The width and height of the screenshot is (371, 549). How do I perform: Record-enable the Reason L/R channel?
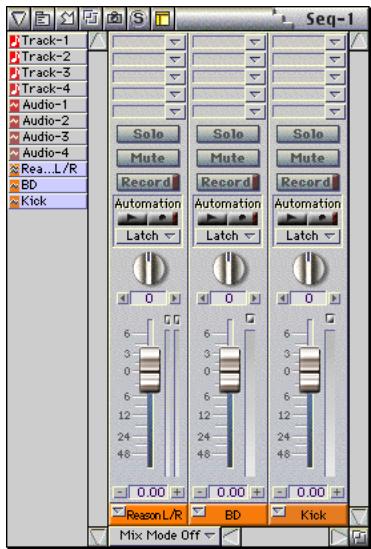[148, 182]
